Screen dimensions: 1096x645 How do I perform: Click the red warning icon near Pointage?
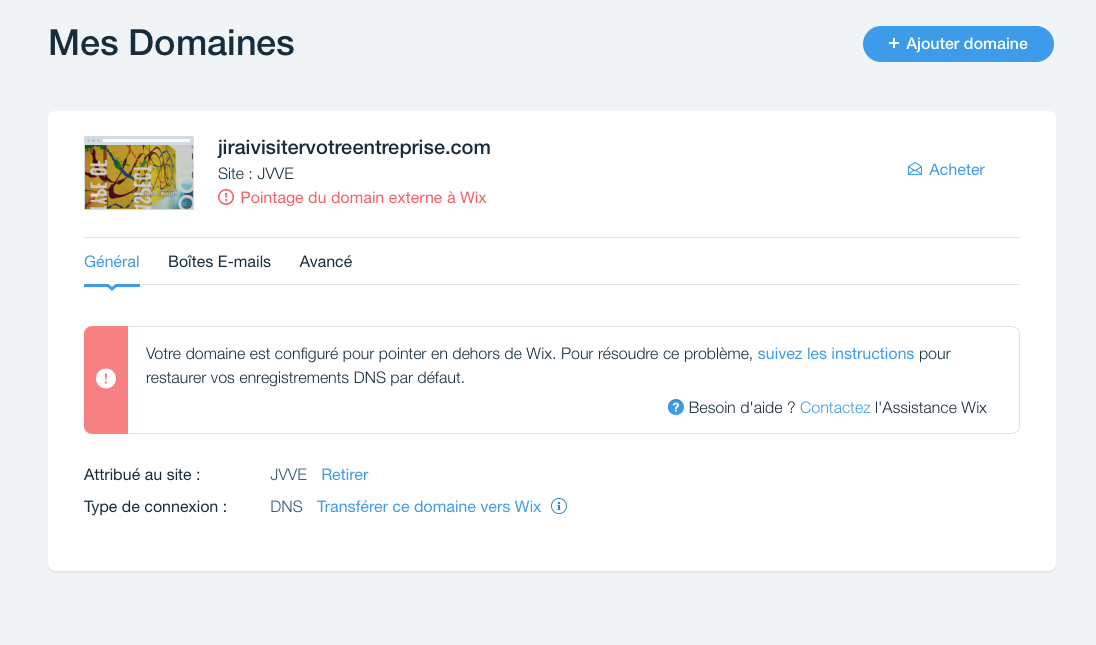226,197
